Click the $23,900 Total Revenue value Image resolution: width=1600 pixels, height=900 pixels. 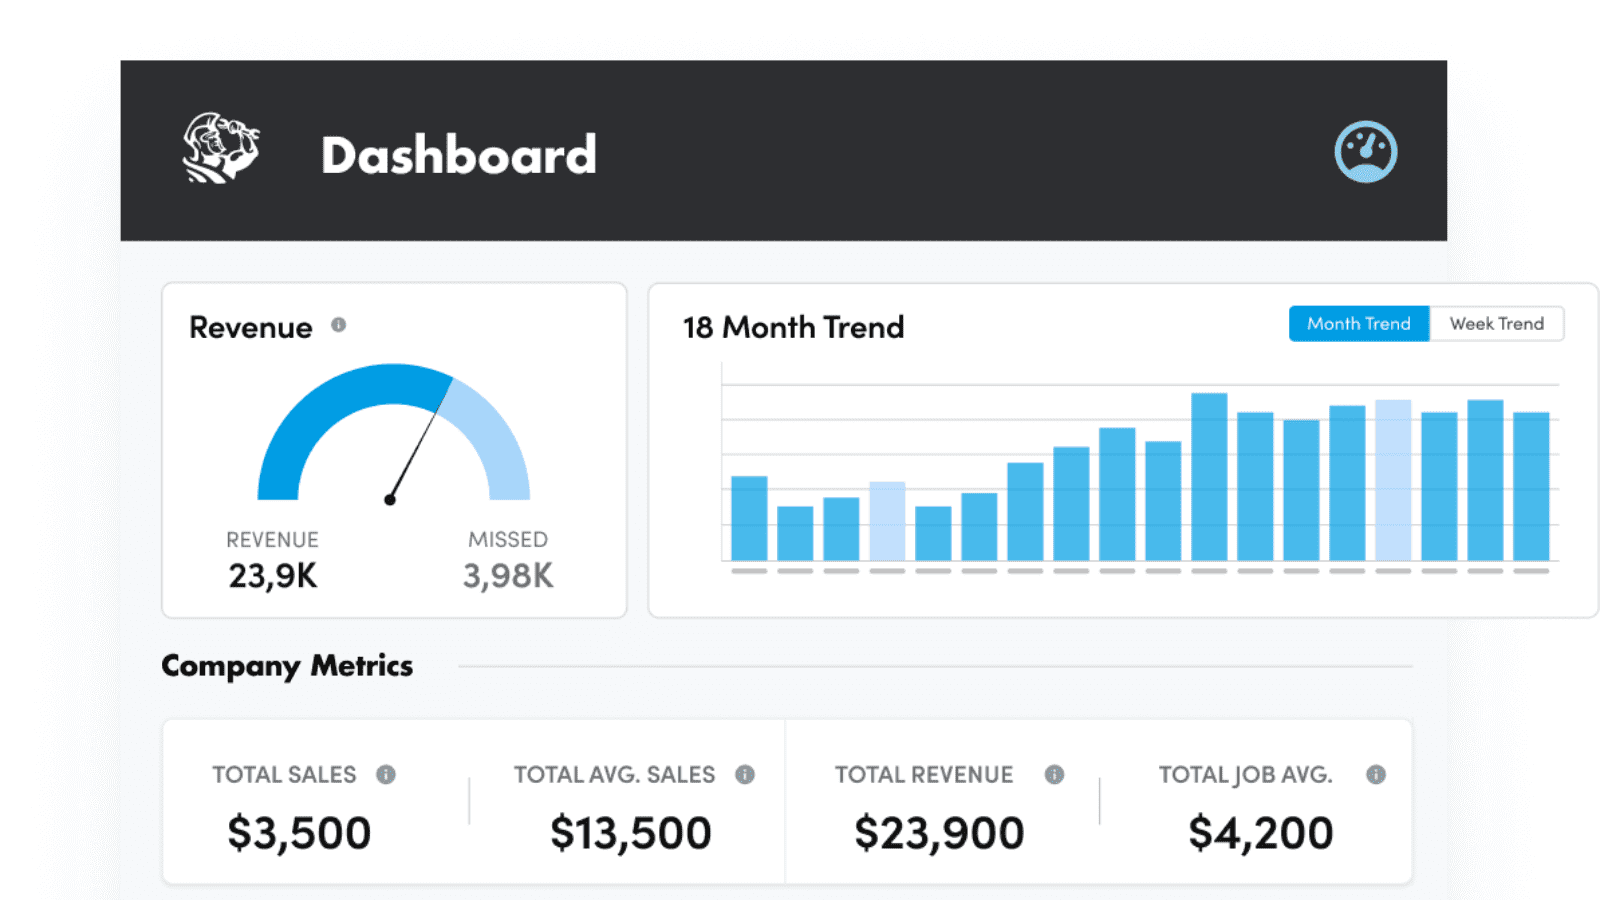coord(939,833)
